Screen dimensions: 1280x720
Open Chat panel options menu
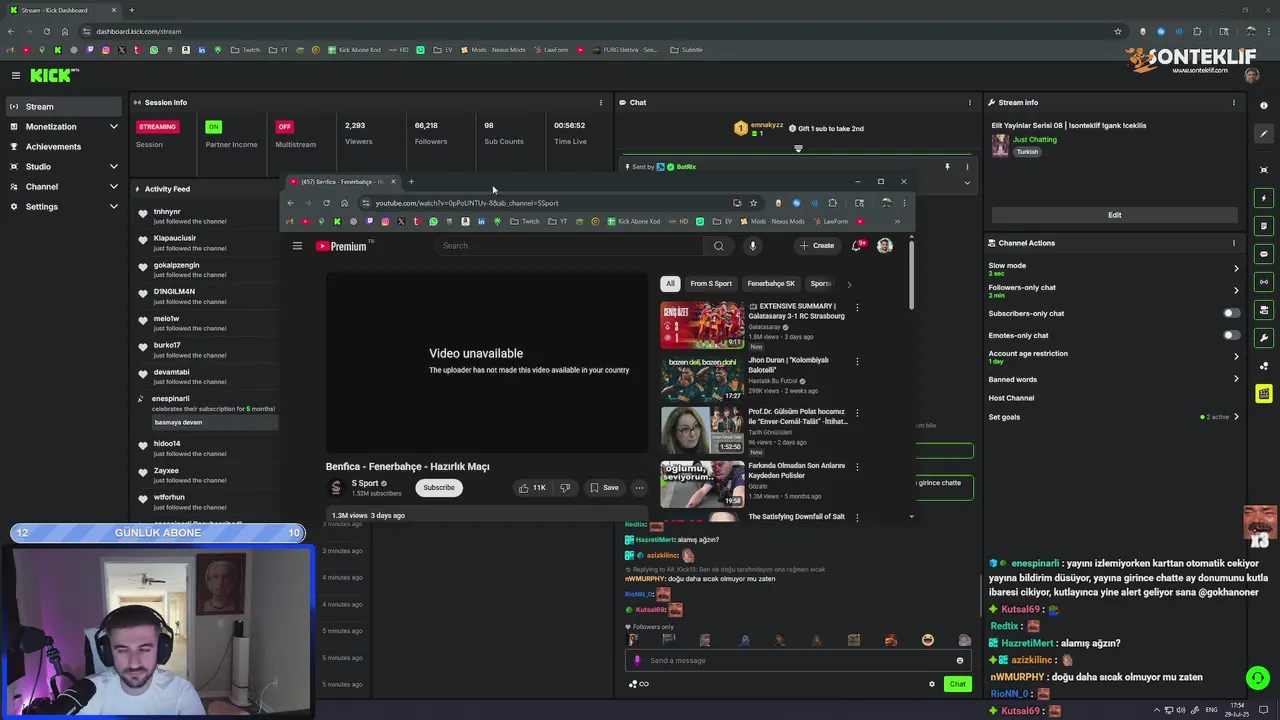pyautogui.click(x=969, y=102)
